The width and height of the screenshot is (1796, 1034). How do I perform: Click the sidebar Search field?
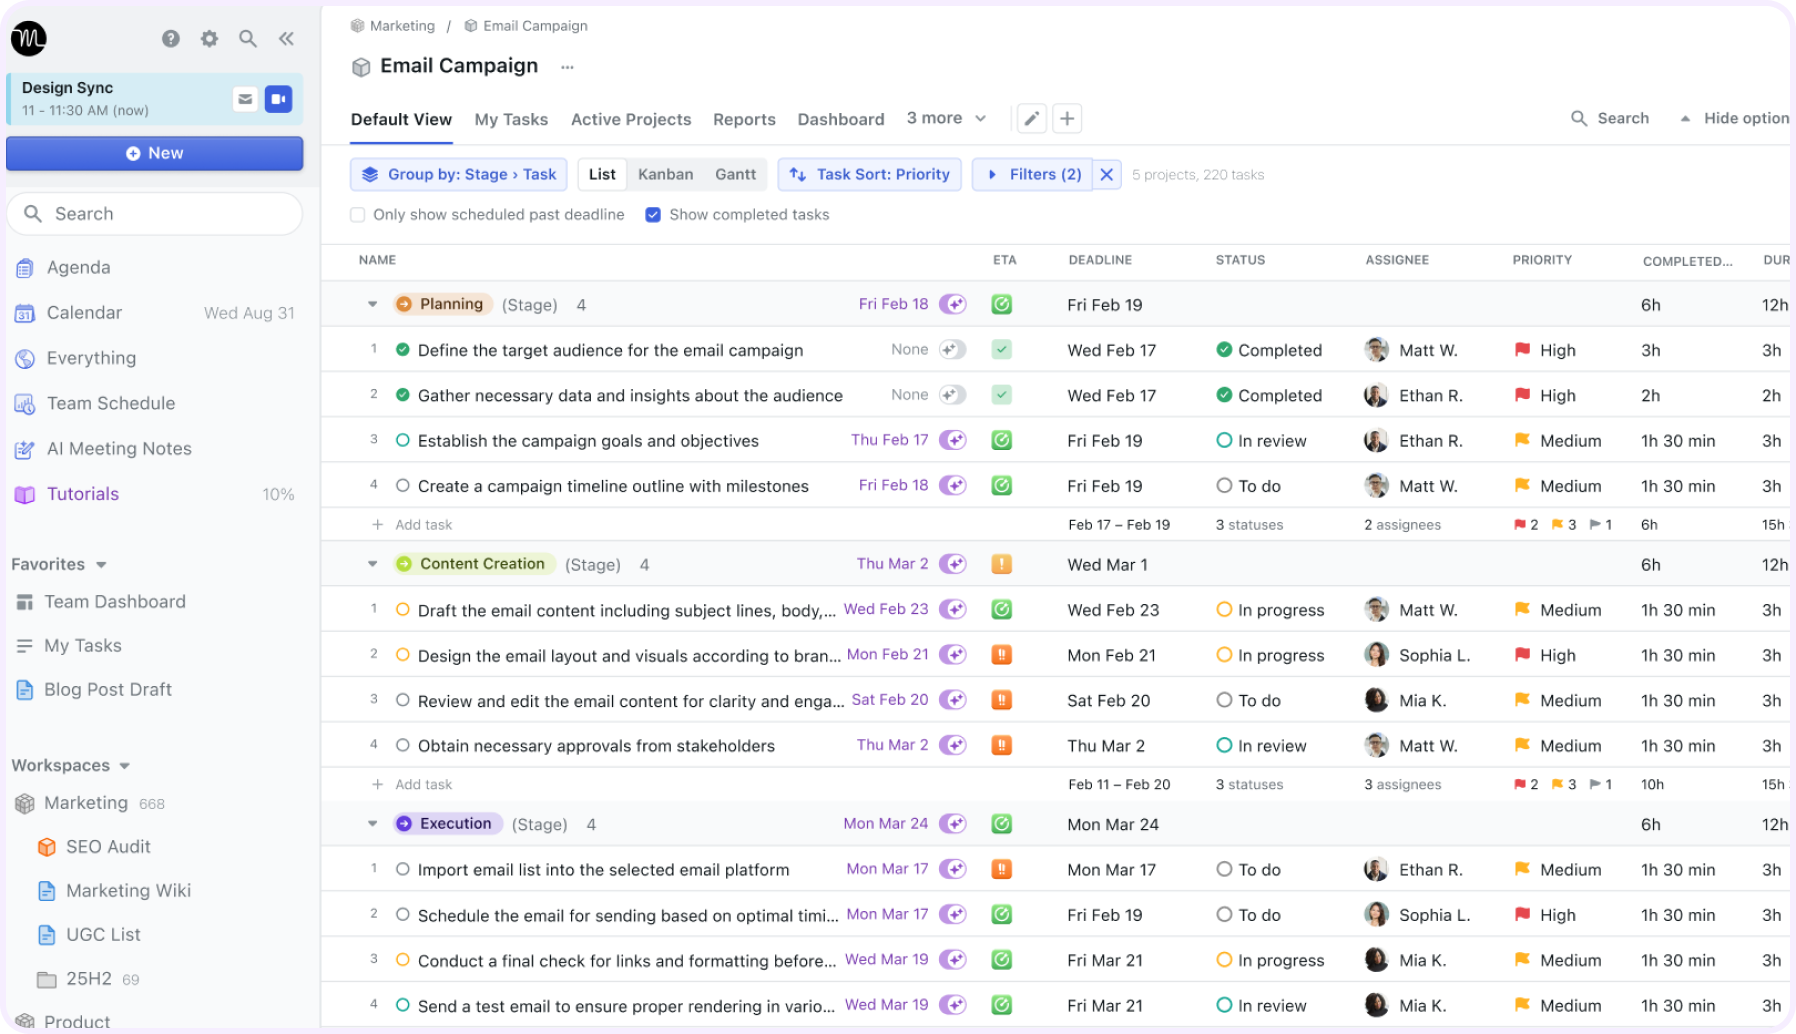point(155,214)
